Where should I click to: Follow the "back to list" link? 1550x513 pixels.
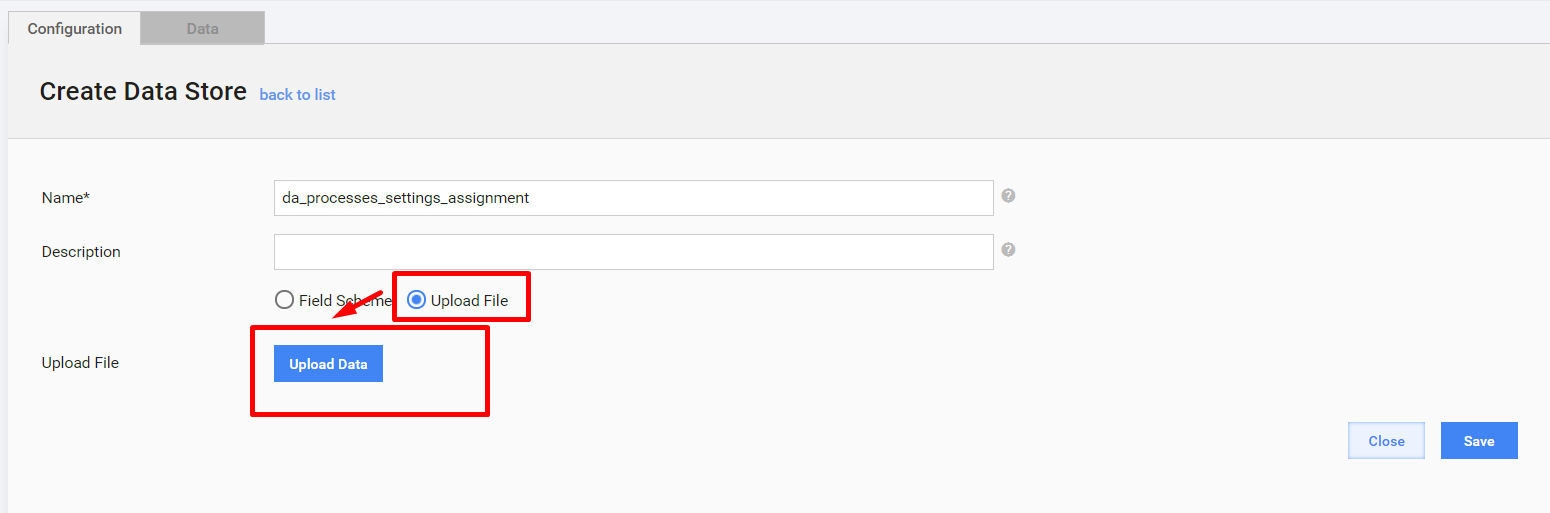tap(297, 95)
